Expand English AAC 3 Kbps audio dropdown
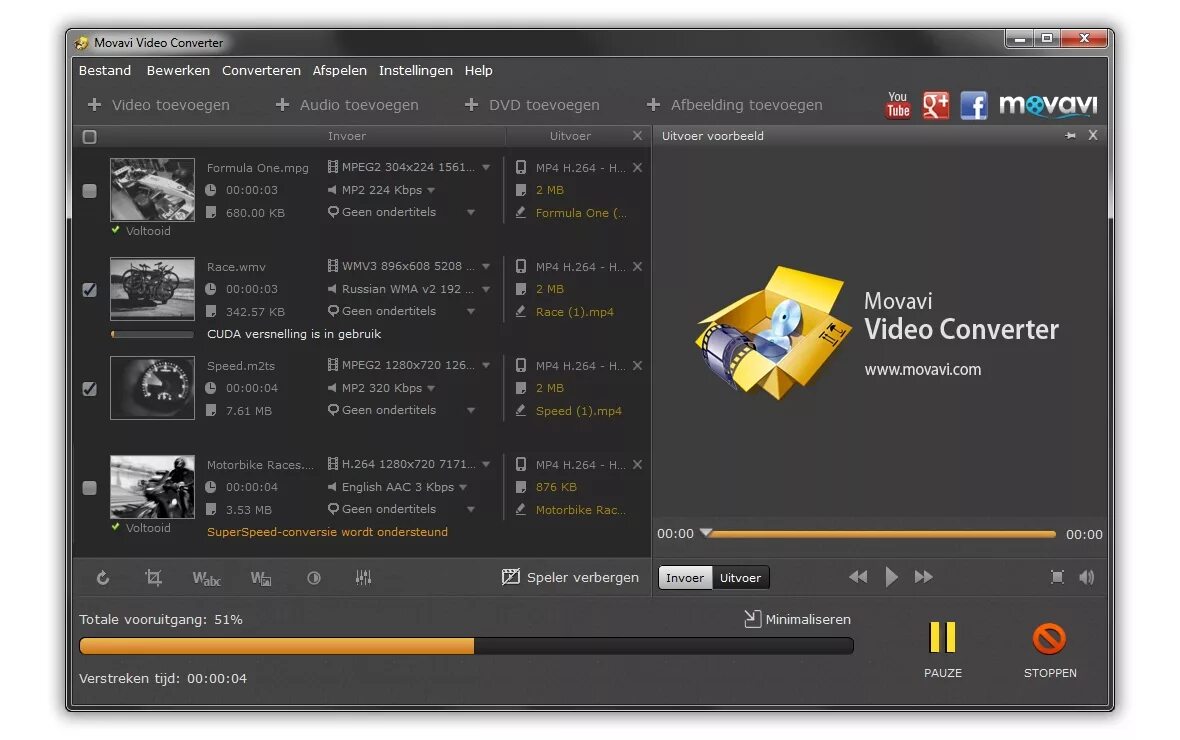Screen dimensions: 1180x740 coord(463,487)
